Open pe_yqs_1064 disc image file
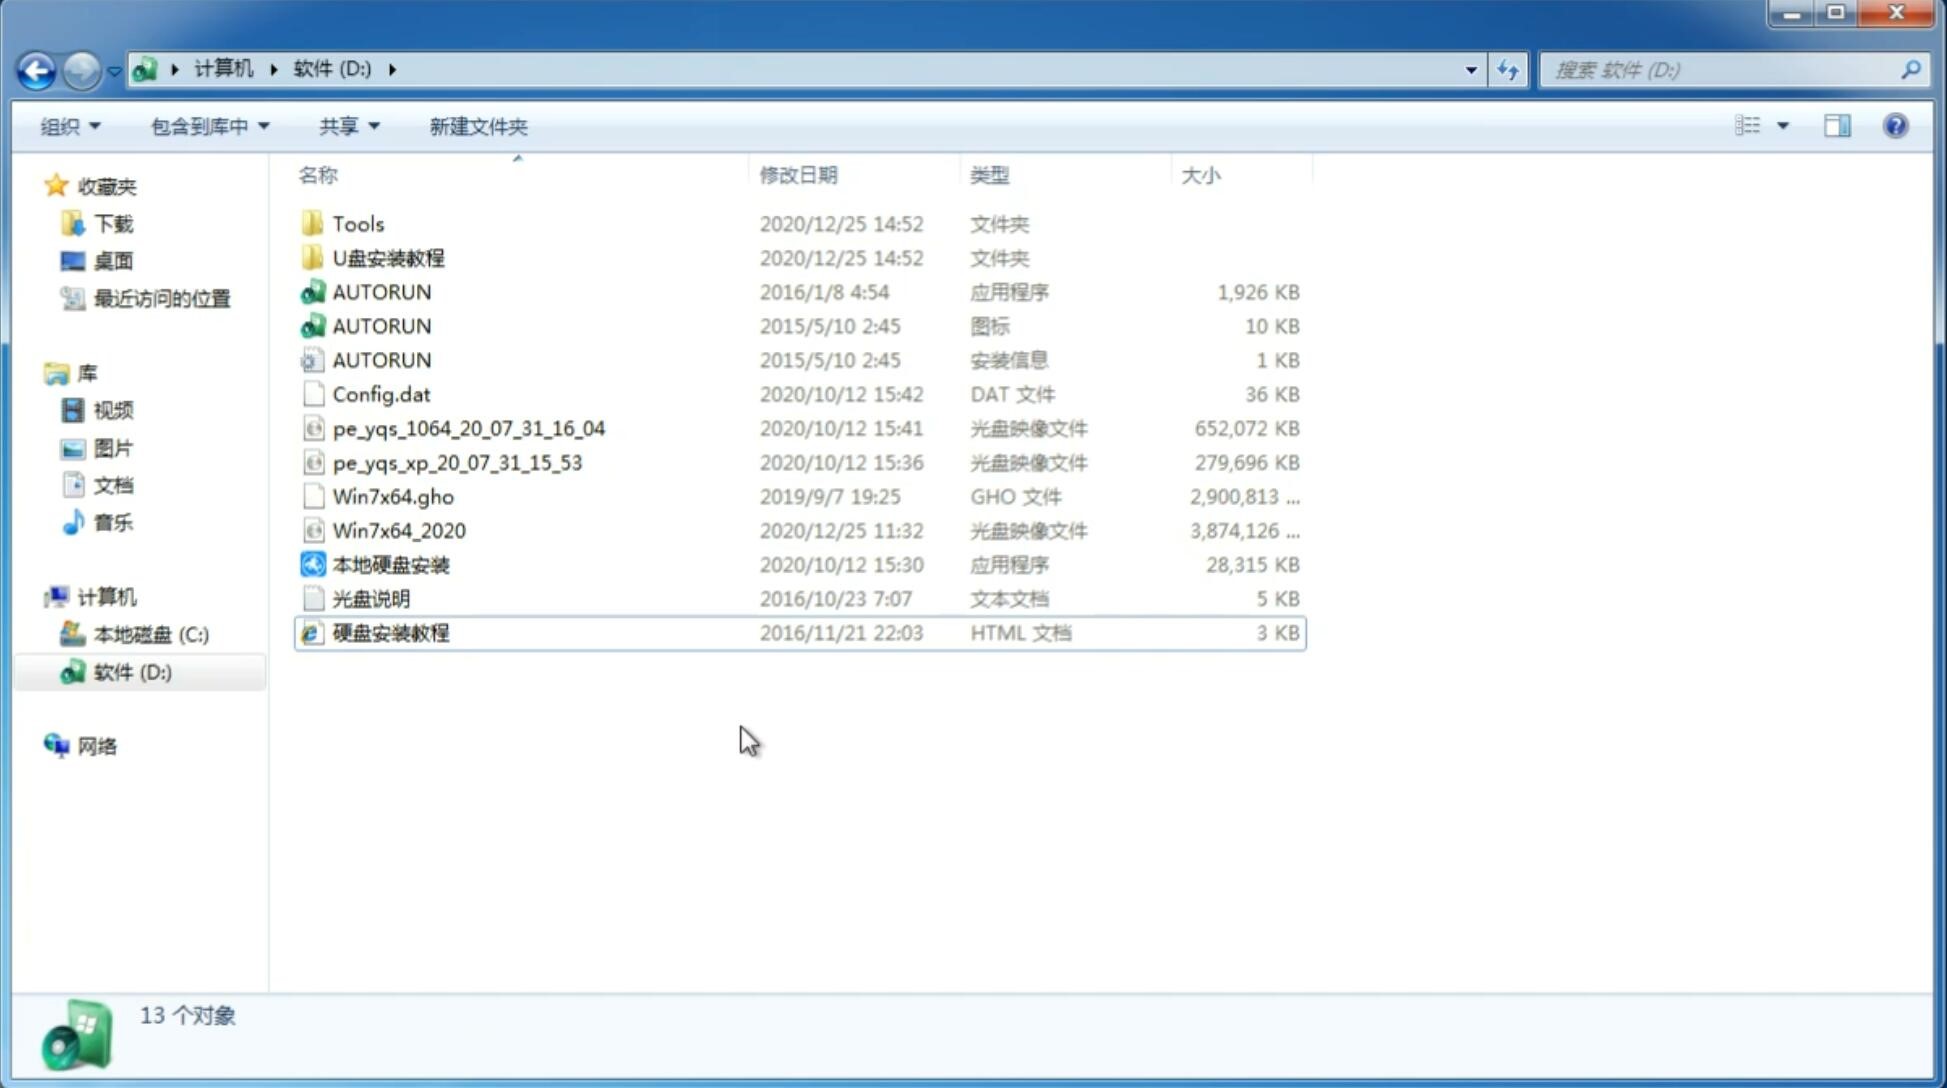This screenshot has width=1947, height=1088. (x=469, y=426)
